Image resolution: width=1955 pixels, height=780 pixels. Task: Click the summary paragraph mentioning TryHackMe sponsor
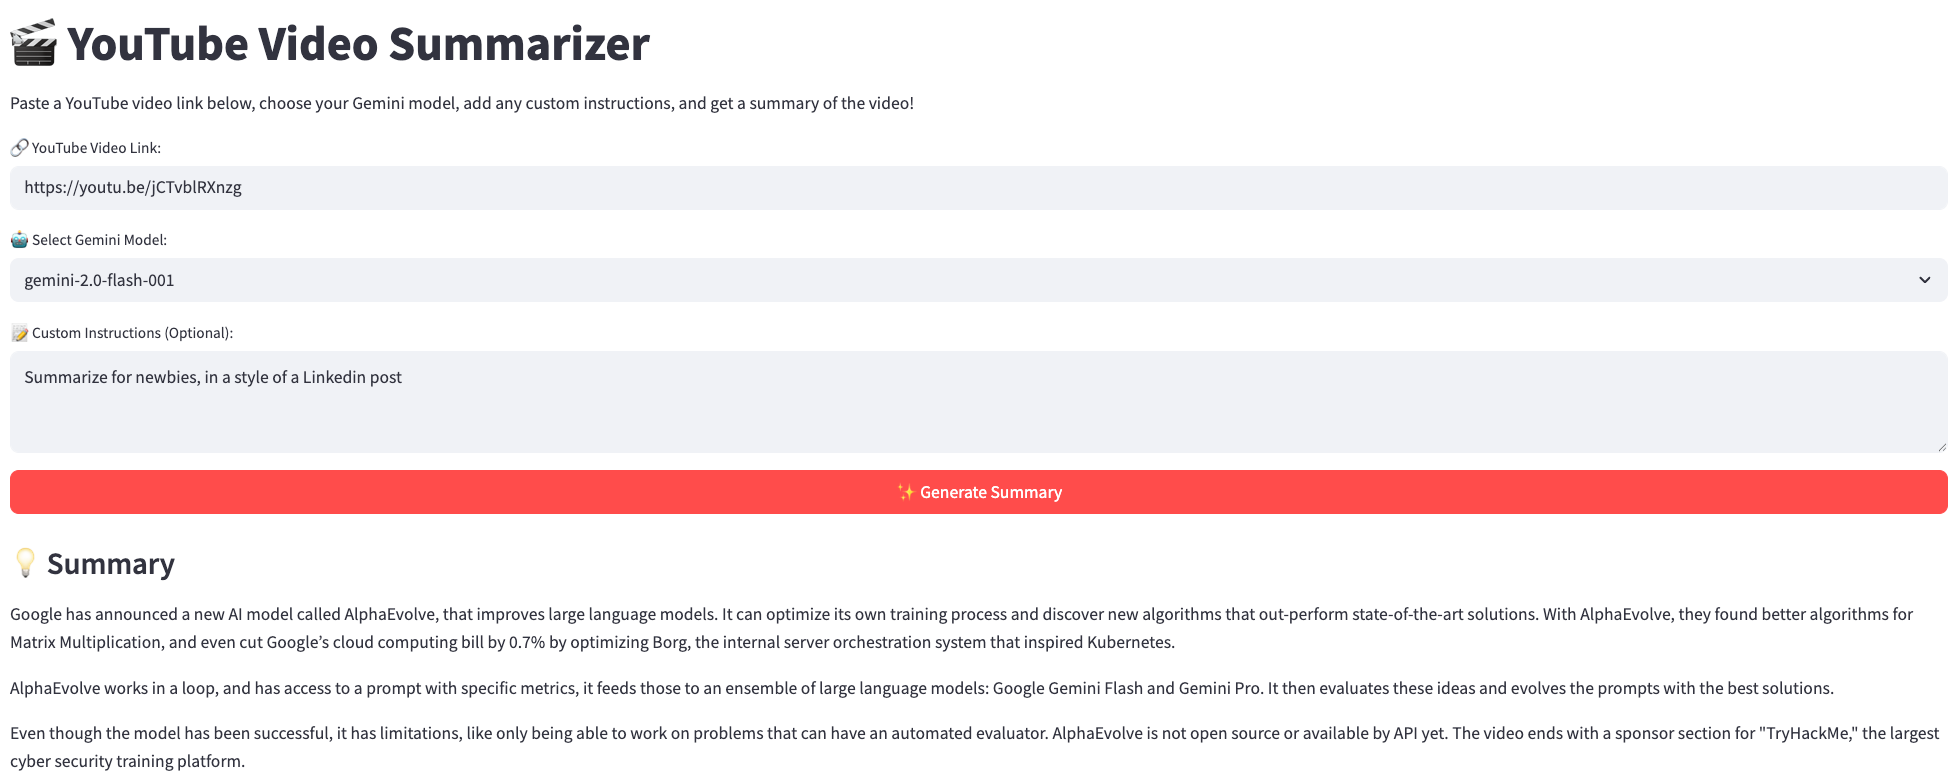pos(974,747)
